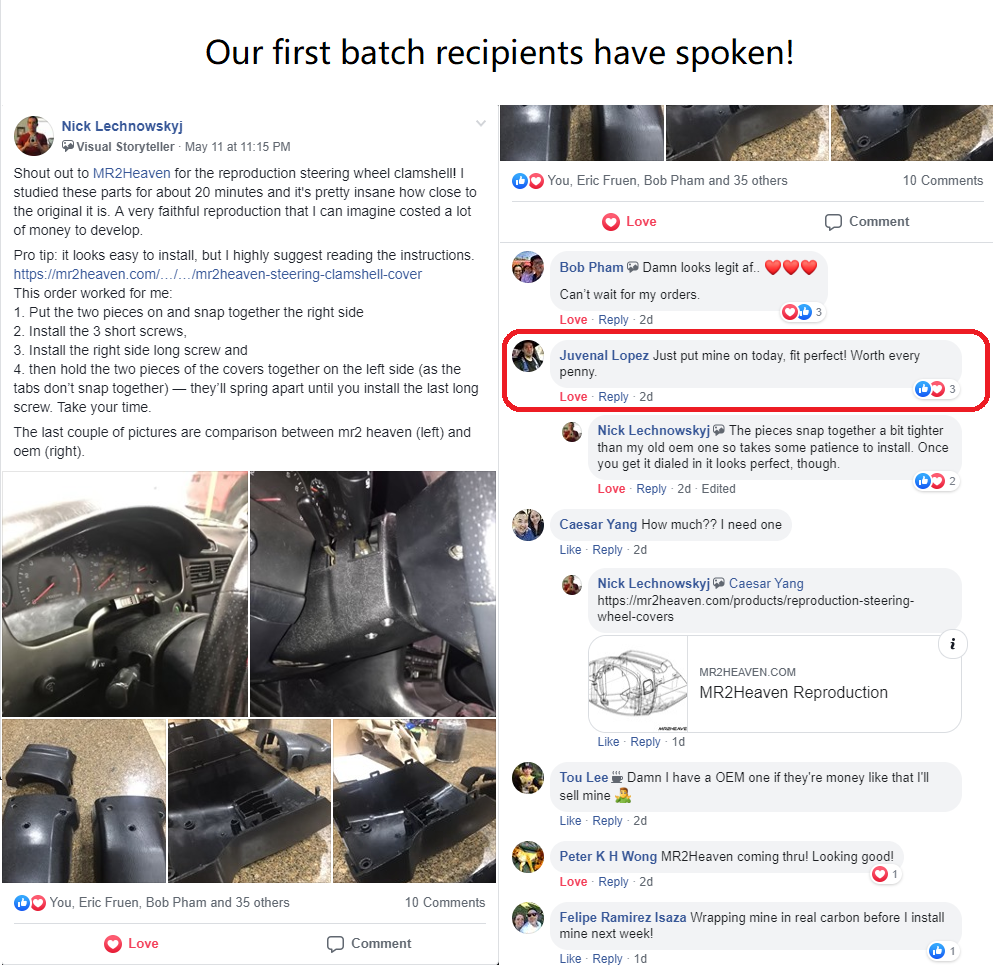Image resolution: width=993 pixels, height=965 pixels.
Task: Toggle Love on Juvenal Lopez's comment
Action: (x=573, y=396)
